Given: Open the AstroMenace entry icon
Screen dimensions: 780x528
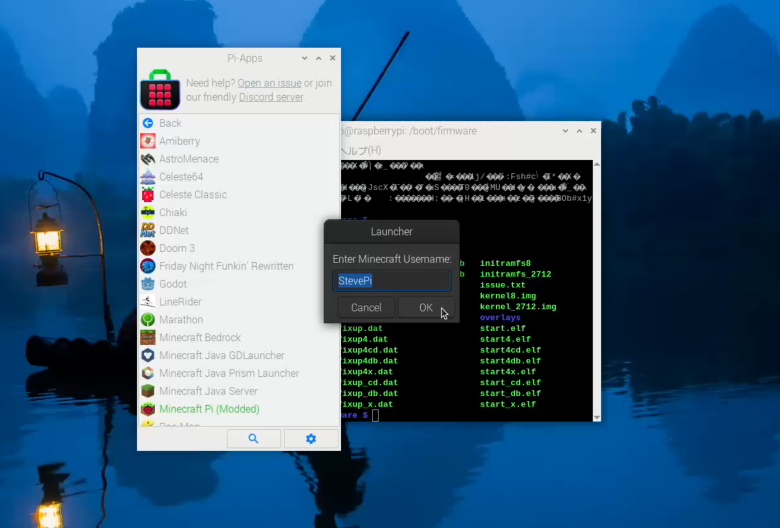Looking at the screenshot, I should click(x=148, y=159).
